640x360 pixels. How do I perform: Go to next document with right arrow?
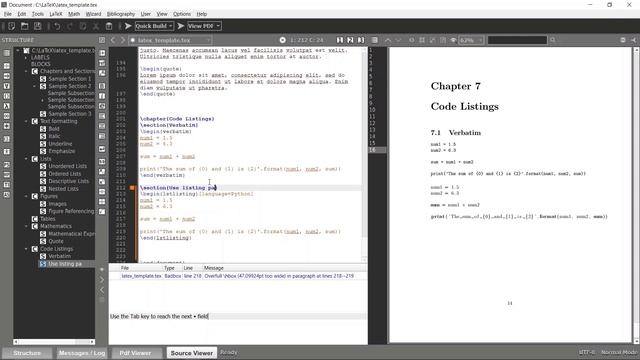(122, 40)
